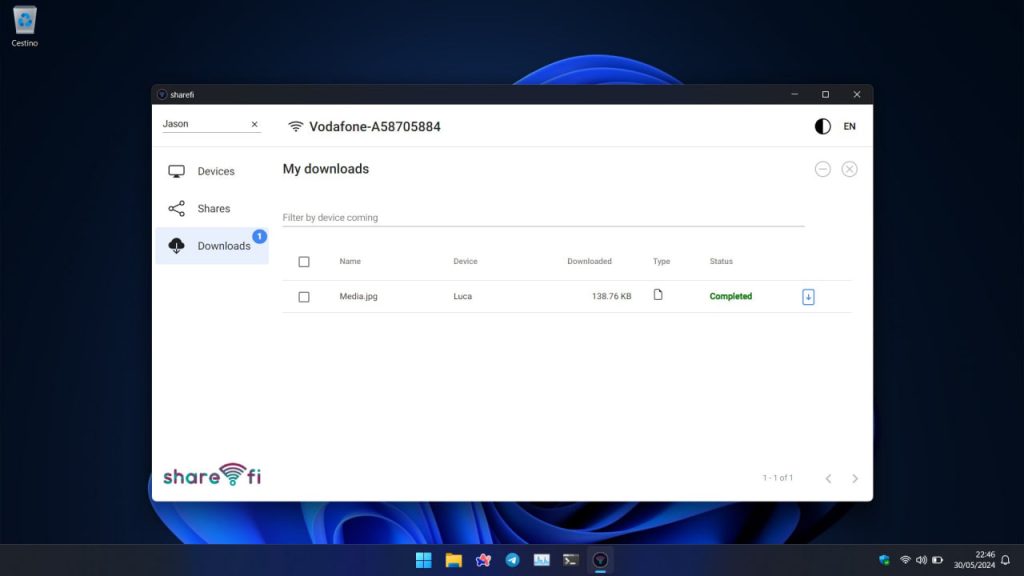Image resolution: width=1024 pixels, height=576 pixels.
Task: Switch language with the EN button
Action: pyautogui.click(x=849, y=127)
